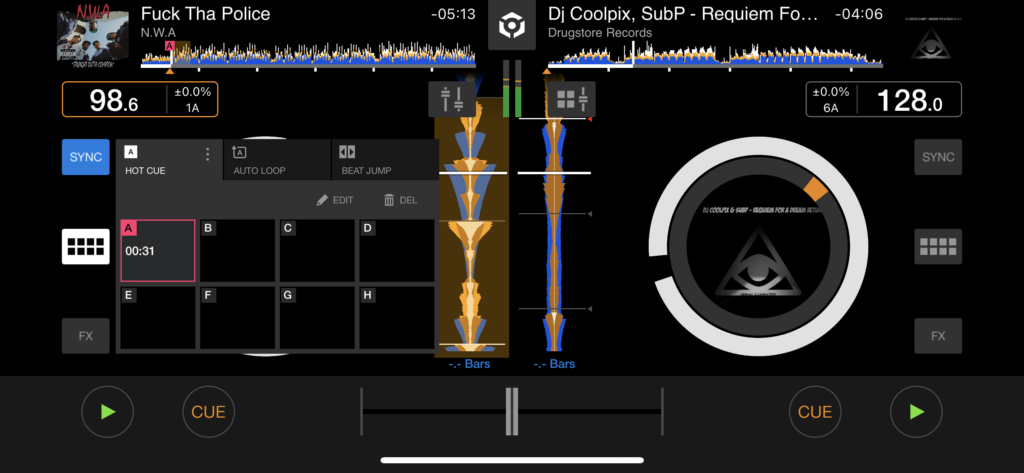Open FX panel for left deck
The image size is (1024, 473).
pos(86,336)
